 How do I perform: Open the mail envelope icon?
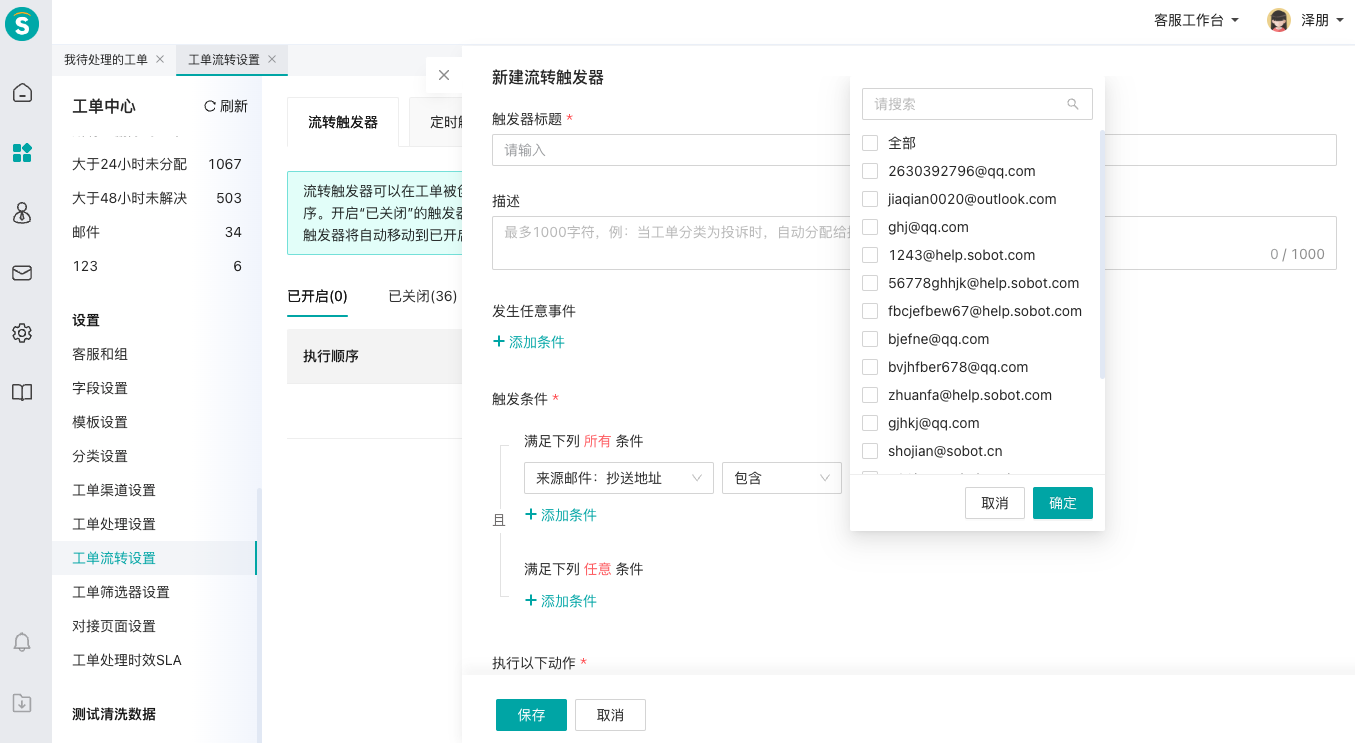(22, 273)
